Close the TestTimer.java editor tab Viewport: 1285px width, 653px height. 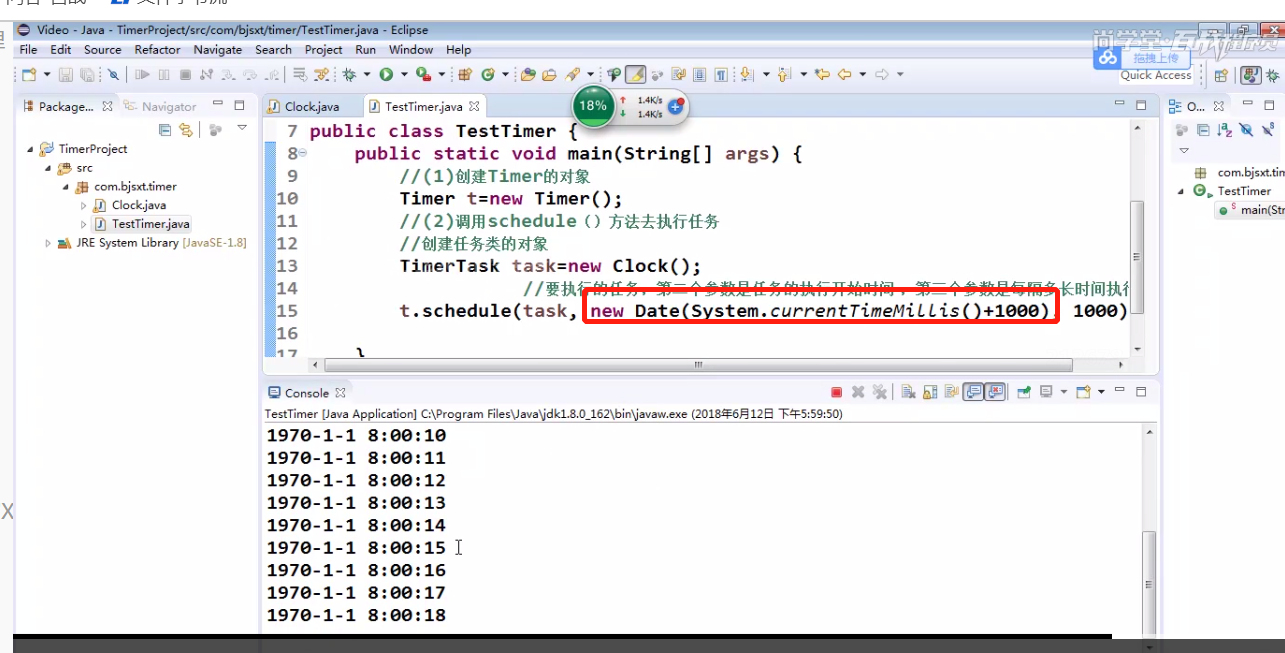click(x=474, y=106)
